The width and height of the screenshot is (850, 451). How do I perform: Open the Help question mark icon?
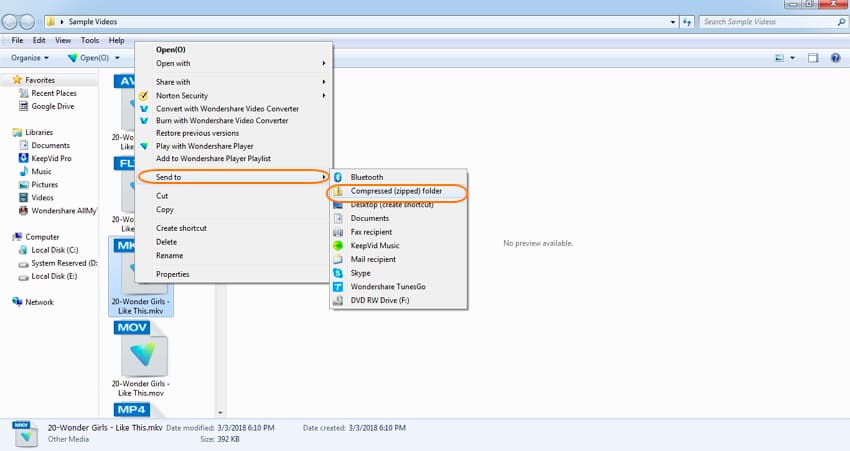(x=835, y=58)
